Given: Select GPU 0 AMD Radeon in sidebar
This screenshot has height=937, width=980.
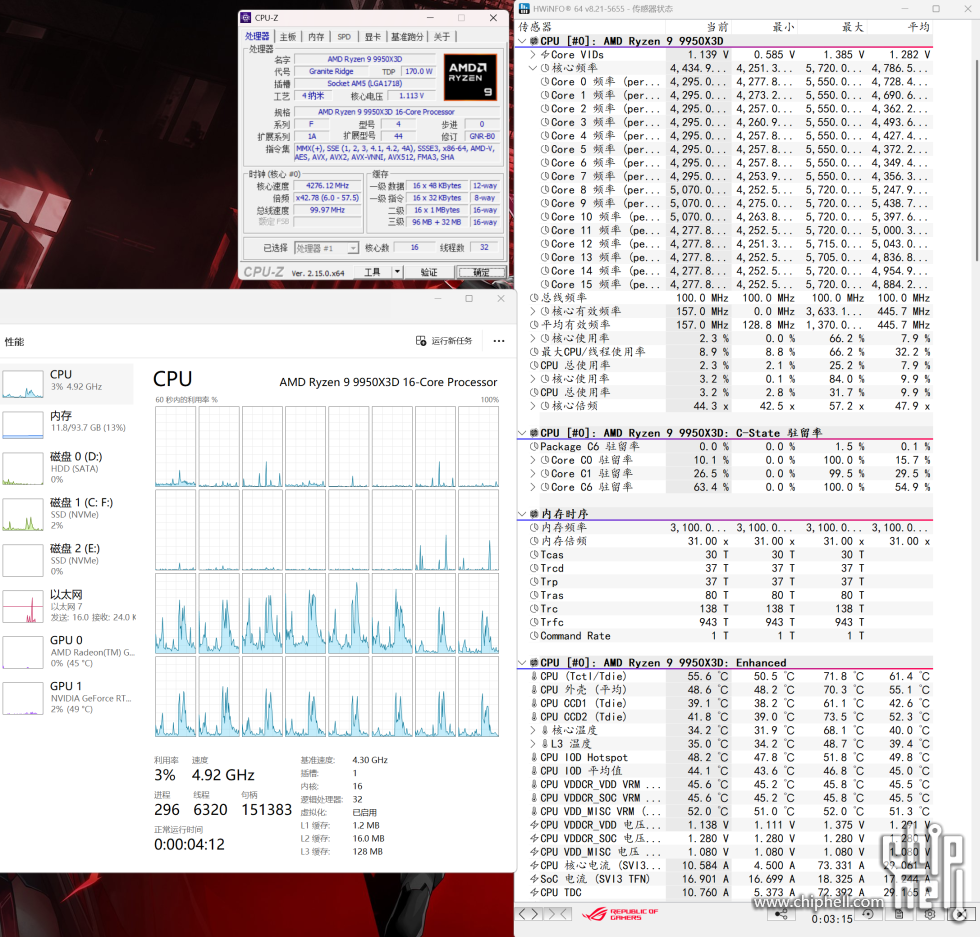Looking at the screenshot, I should coord(67,651).
